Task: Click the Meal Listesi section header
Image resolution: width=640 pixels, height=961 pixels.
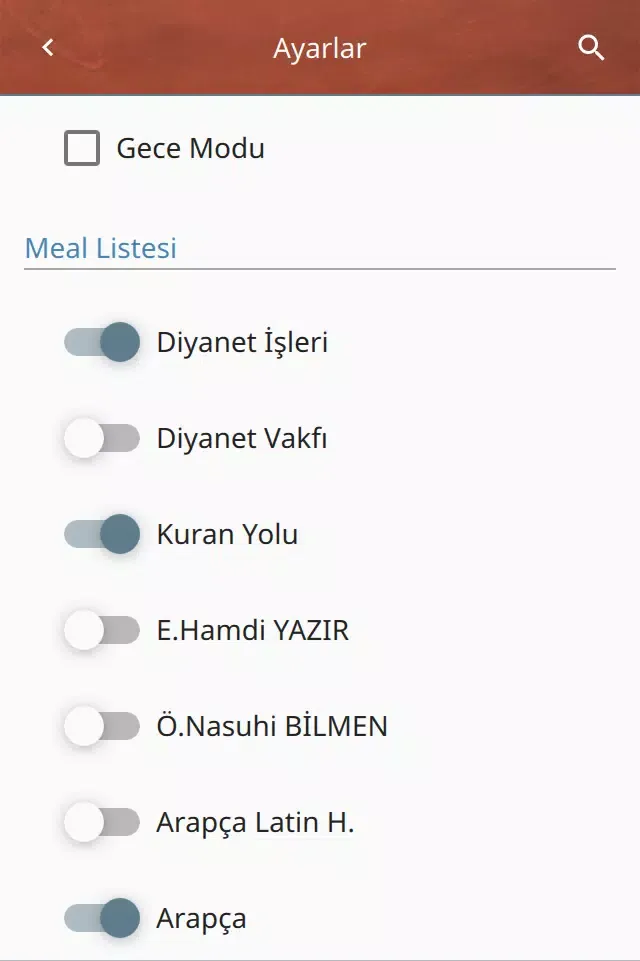Action: coord(101,247)
